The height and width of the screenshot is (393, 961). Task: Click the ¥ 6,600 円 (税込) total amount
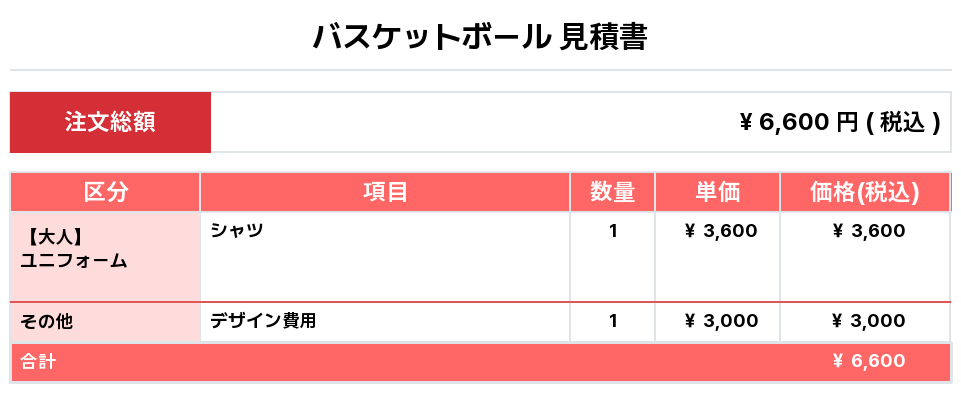pos(840,122)
